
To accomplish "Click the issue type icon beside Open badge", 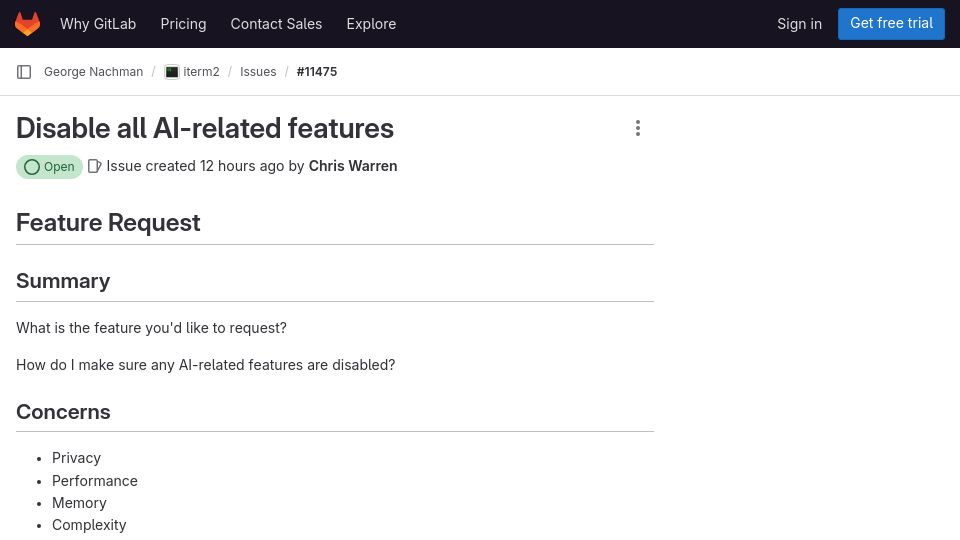I will click(x=94, y=166).
